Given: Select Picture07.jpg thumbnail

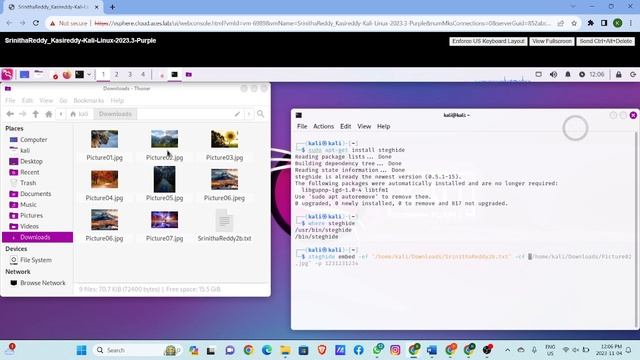Looking at the screenshot, I should pyautogui.click(x=164, y=220).
